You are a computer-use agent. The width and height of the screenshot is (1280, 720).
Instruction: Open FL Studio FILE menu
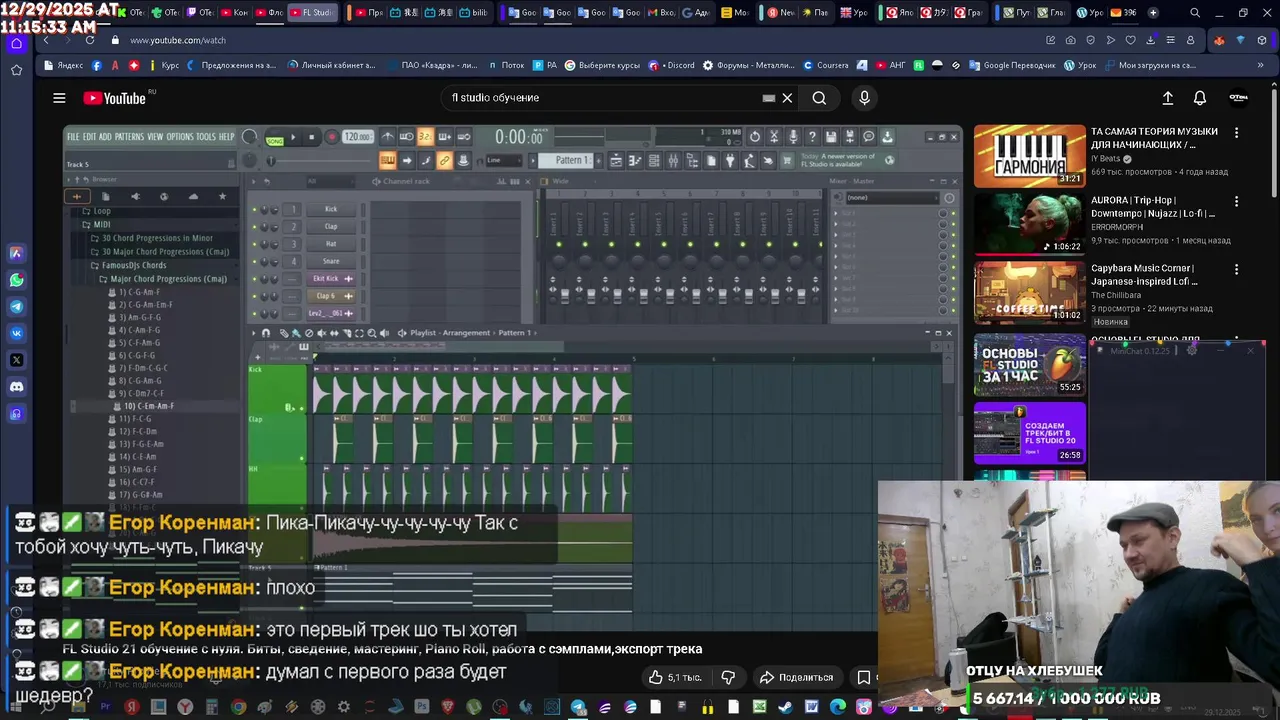(73, 137)
